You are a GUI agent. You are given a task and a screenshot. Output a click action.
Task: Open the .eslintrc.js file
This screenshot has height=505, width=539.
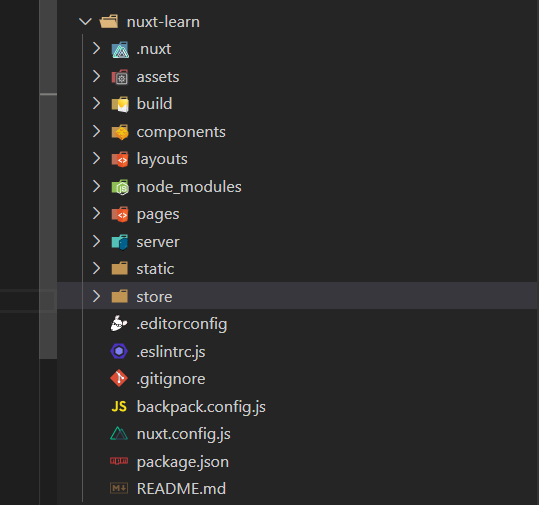click(x=171, y=352)
